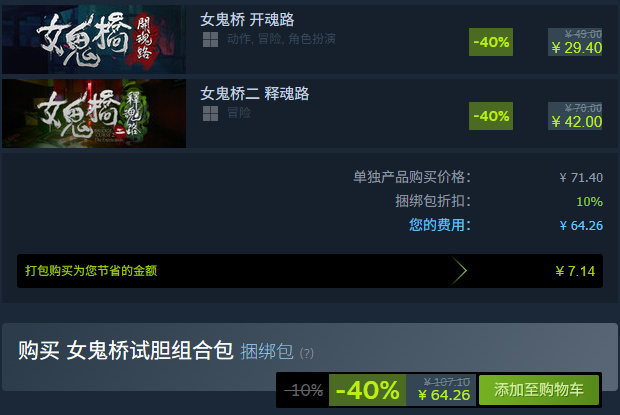Click the green arrow in savings bar
Image resolution: width=620 pixels, height=415 pixels.
(459, 271)
